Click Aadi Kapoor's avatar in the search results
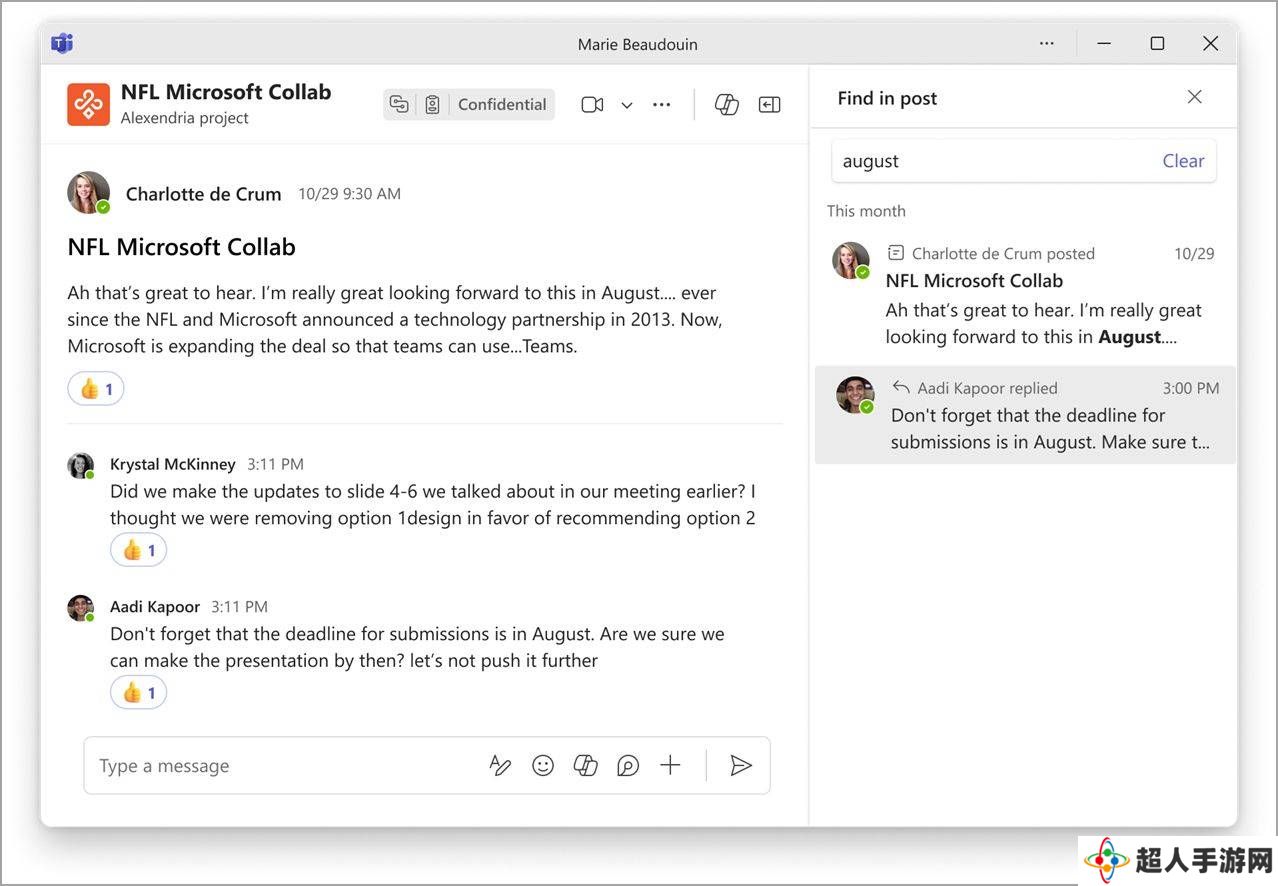1278x886 pixels. 855,395
